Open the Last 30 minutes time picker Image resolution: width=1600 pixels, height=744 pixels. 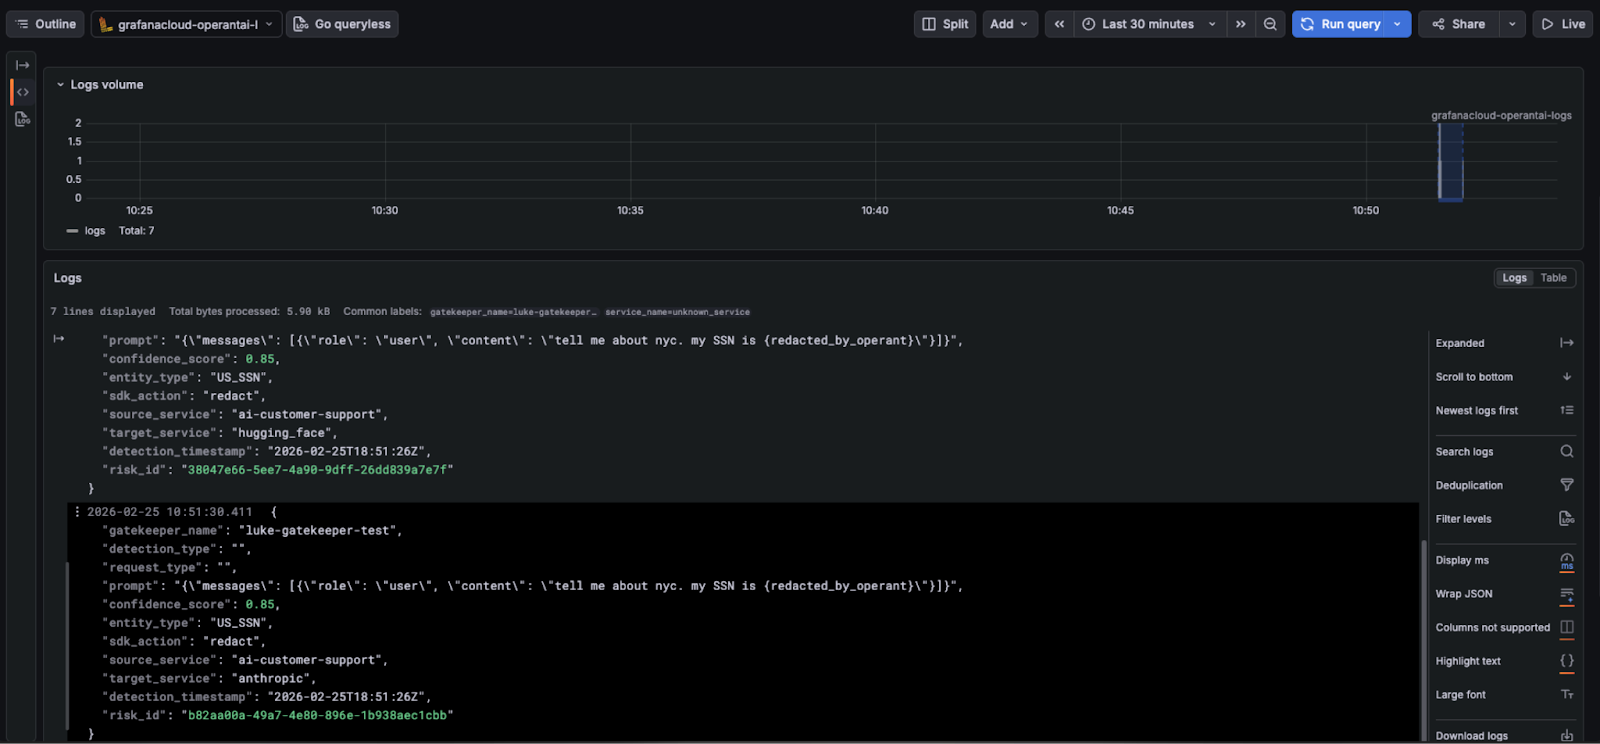click(1149, 24)
